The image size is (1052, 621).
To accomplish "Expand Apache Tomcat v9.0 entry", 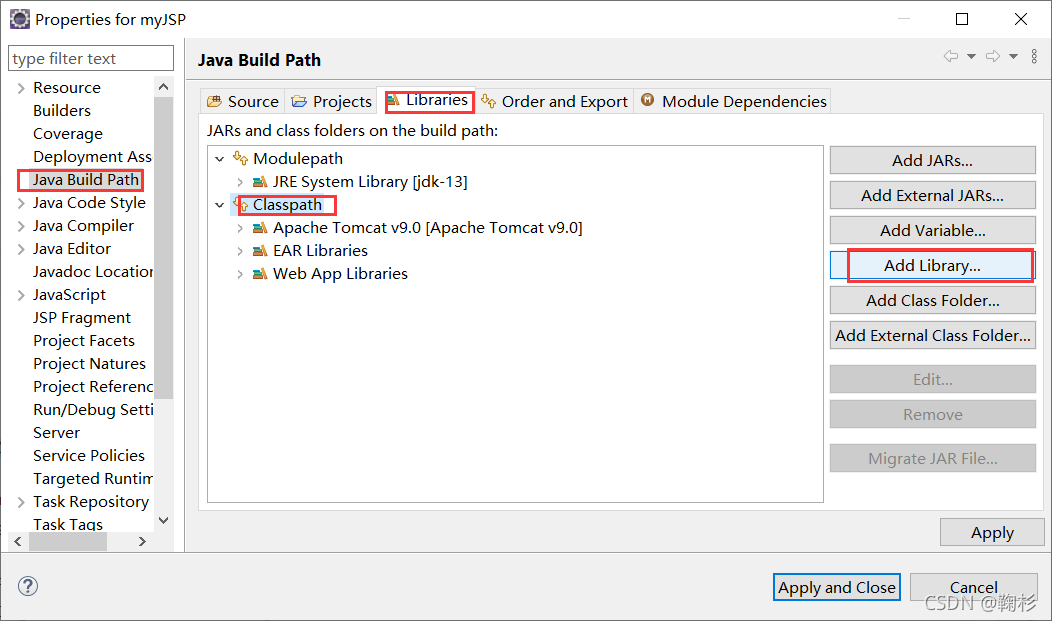I will (240, 228).
